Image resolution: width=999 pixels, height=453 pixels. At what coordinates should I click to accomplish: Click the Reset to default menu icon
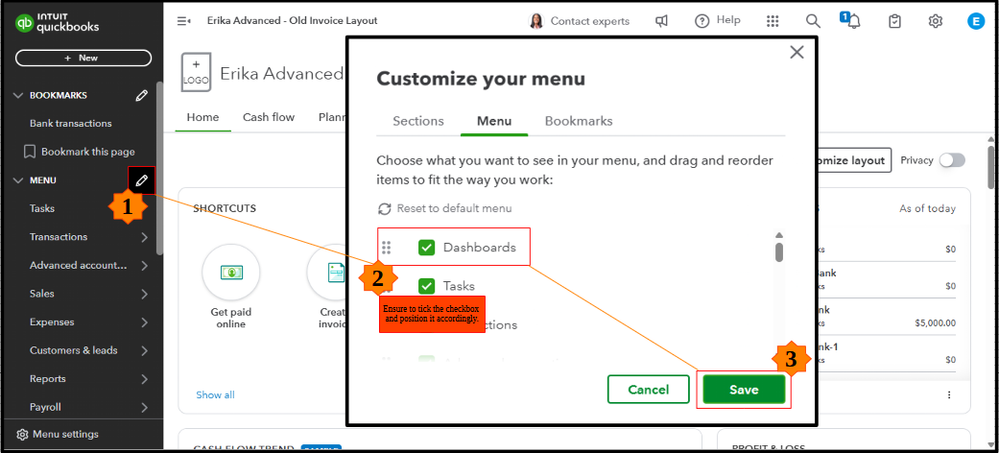[384, 208]
